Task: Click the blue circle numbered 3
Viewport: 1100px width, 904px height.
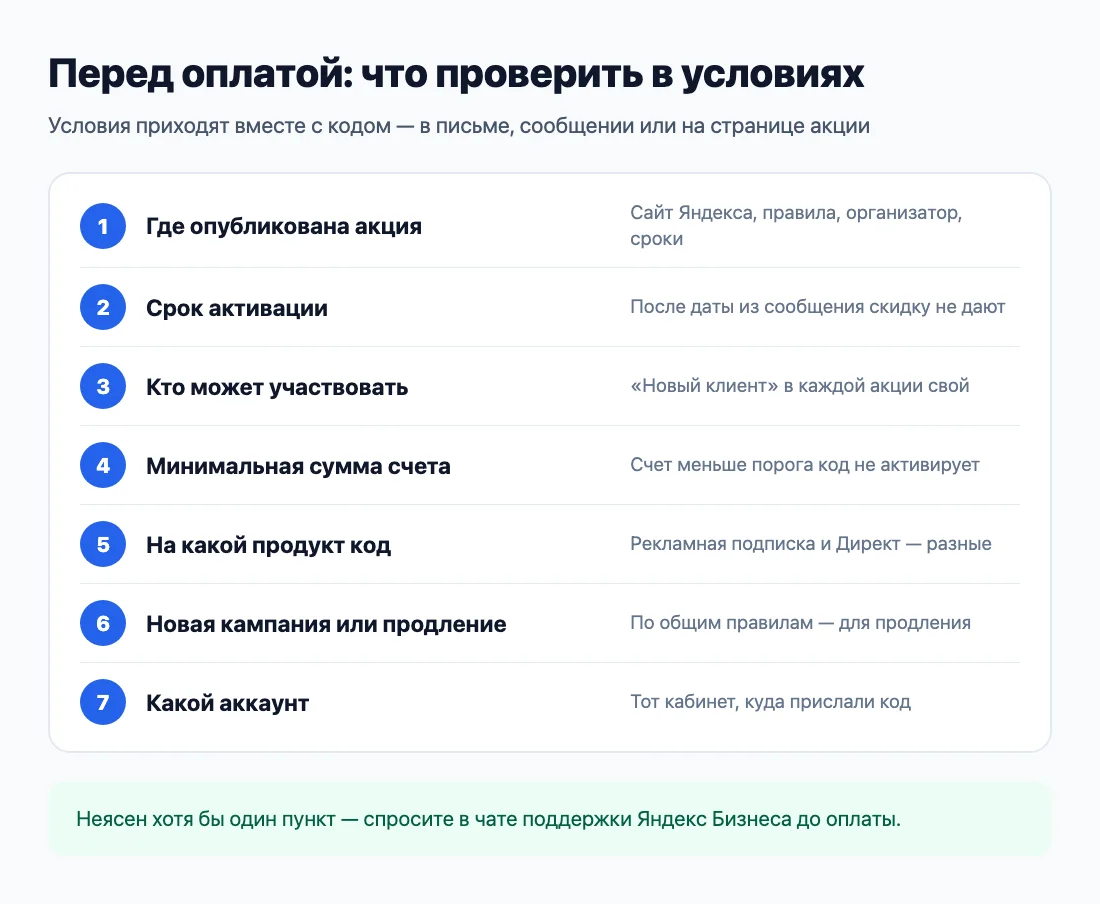Action: [103, 386]
